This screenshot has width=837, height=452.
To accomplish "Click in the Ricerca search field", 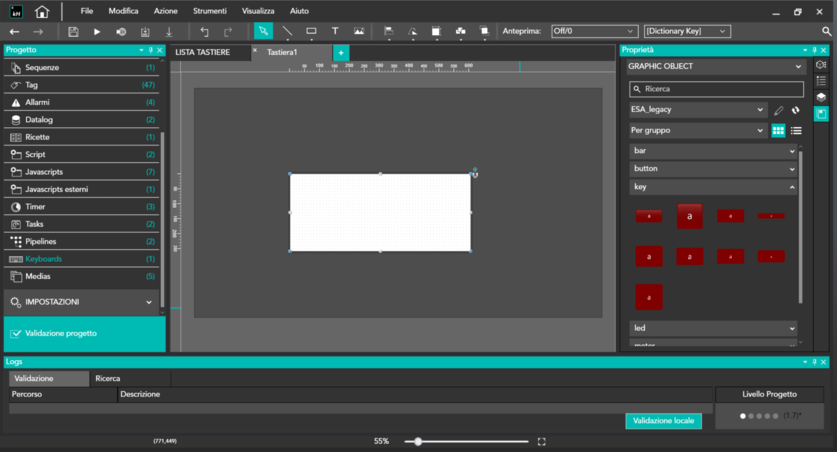I will 716,89.
